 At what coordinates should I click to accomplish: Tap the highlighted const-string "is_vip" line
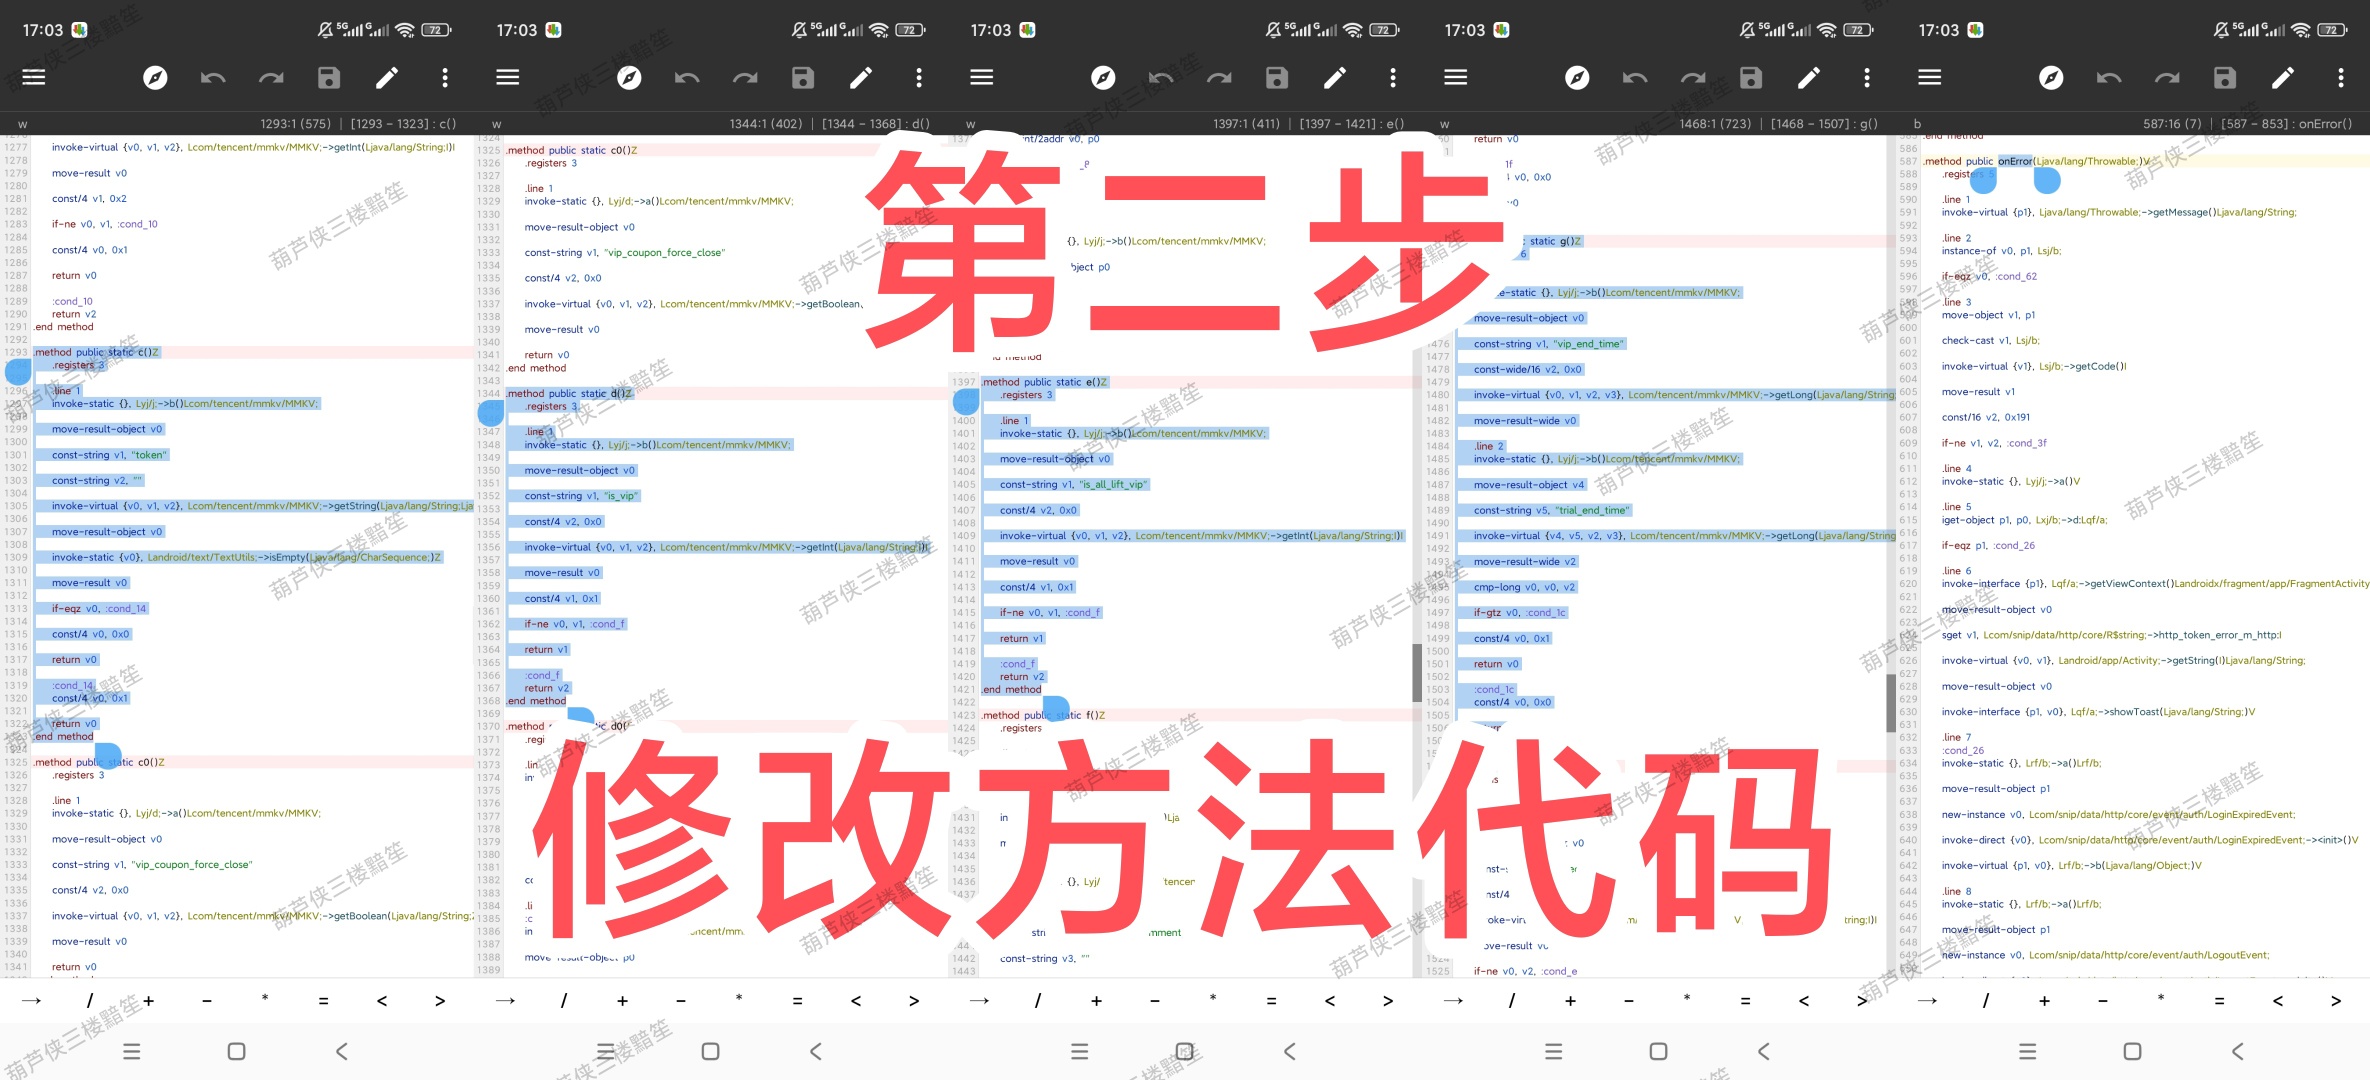point(581,496)
